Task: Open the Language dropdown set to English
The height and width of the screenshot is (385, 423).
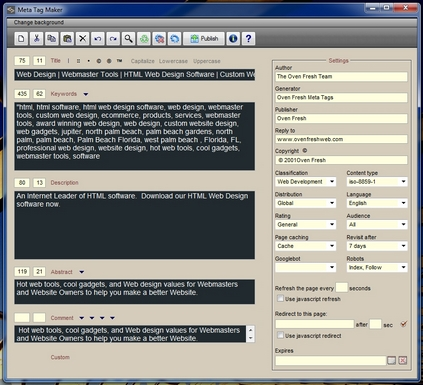Action: point(377,203)
